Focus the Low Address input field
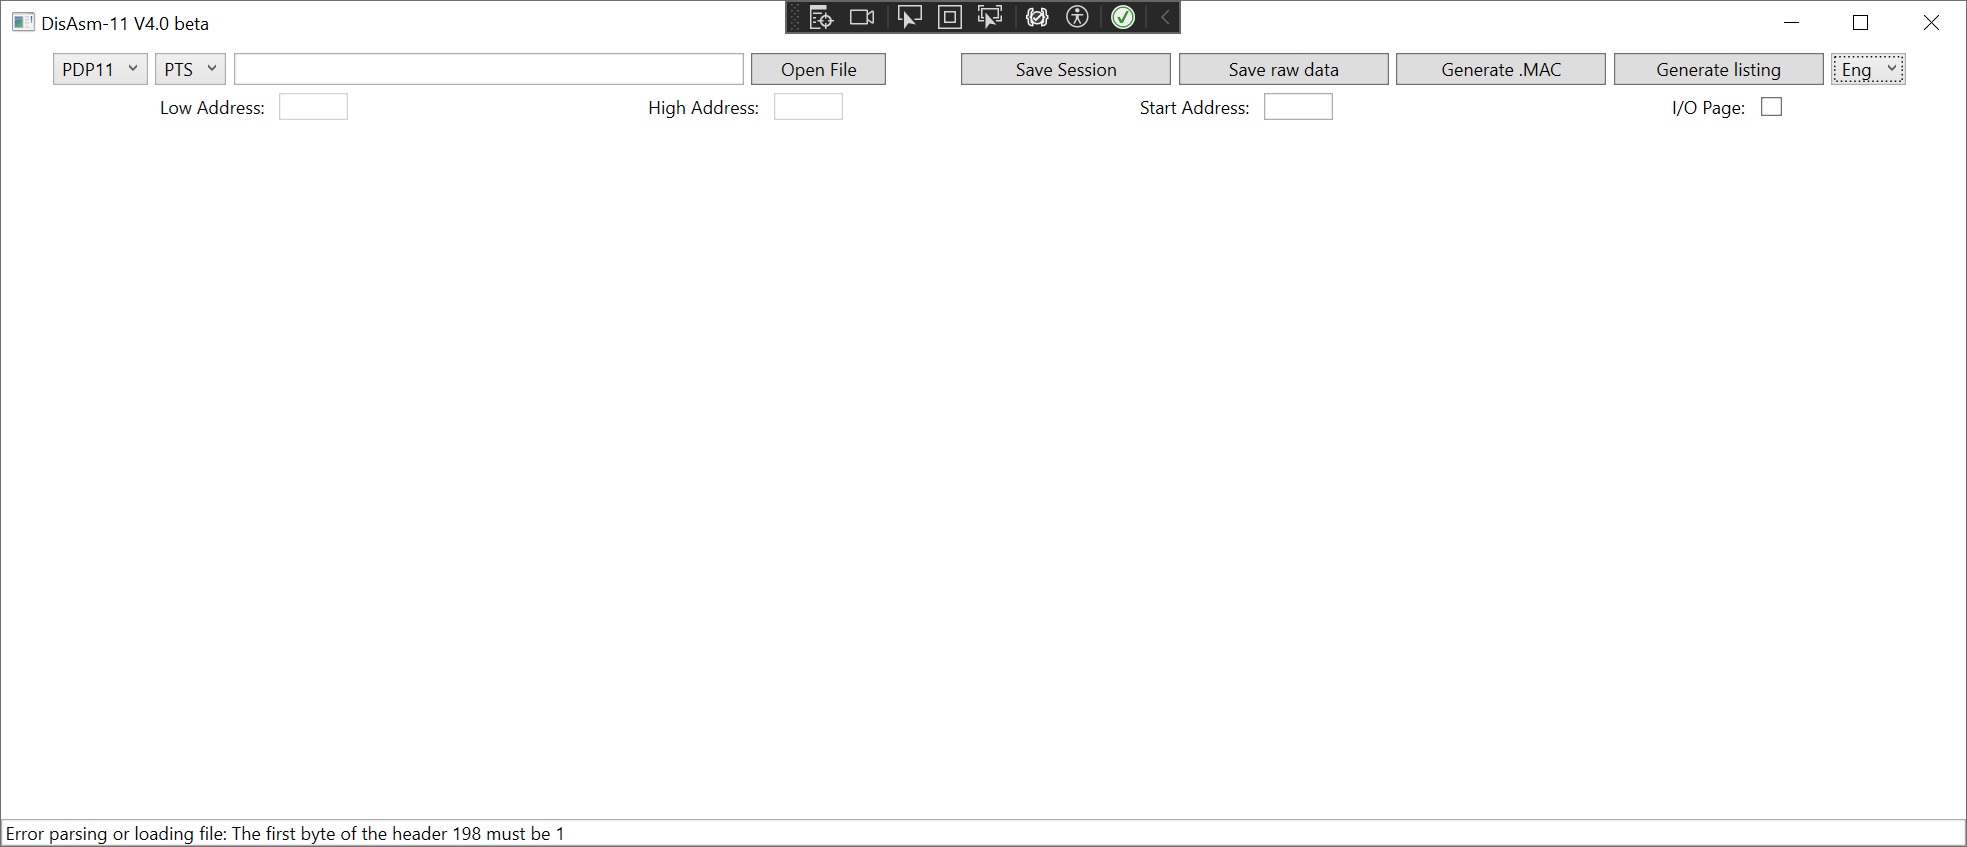 point(313,107)
